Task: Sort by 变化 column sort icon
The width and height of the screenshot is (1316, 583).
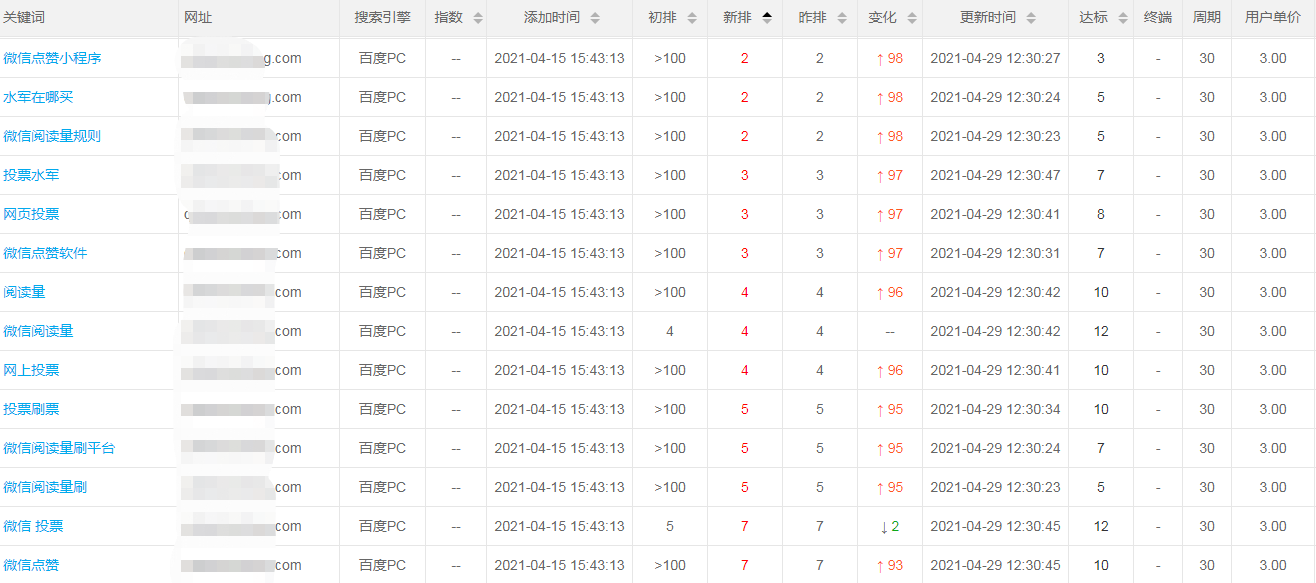Action: pos(910,18)
